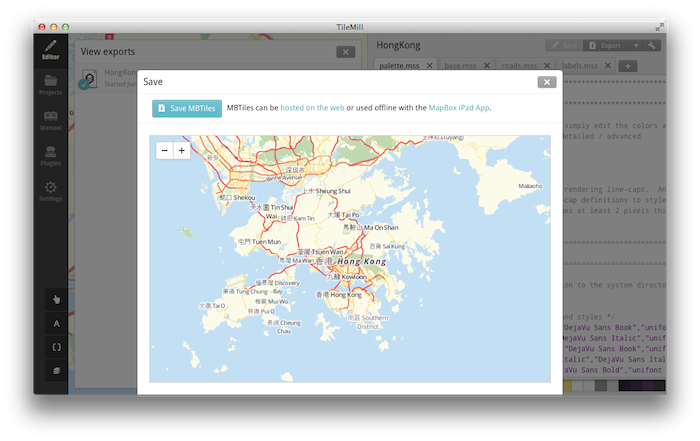Close the Save dialog
The width and height of the screenshot is (700, 441).
coord(547,82)
